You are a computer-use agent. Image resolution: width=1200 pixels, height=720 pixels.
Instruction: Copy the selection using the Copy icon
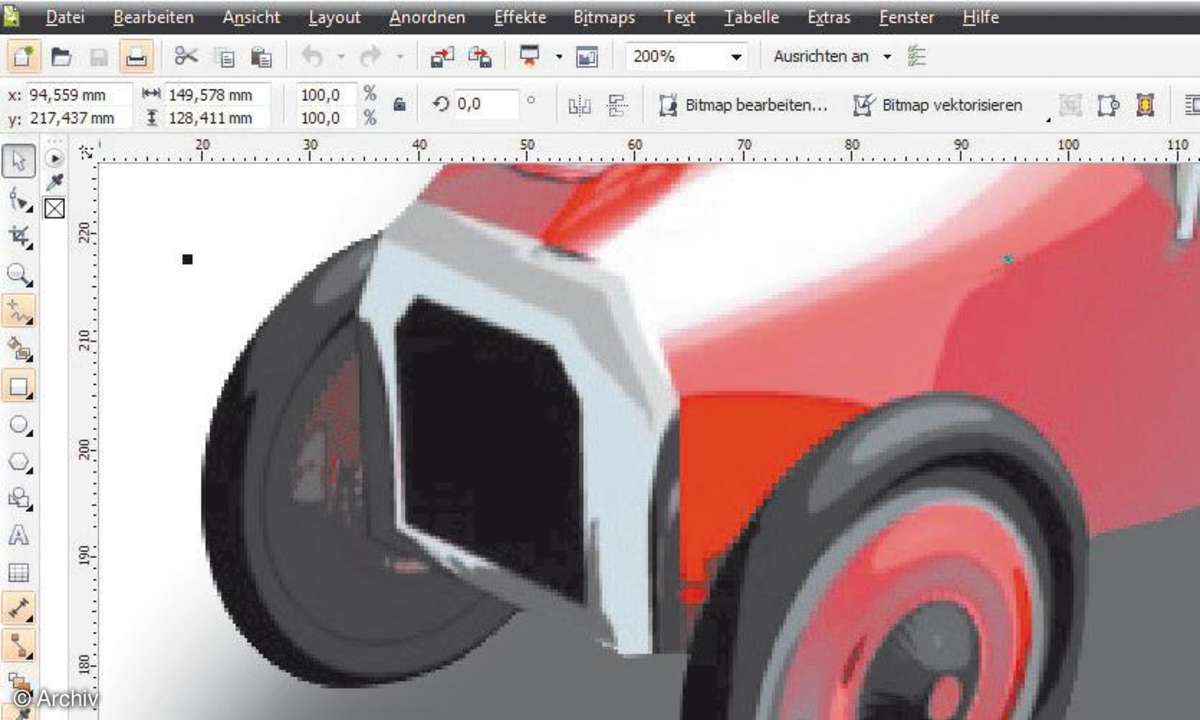tap(226, 57)
